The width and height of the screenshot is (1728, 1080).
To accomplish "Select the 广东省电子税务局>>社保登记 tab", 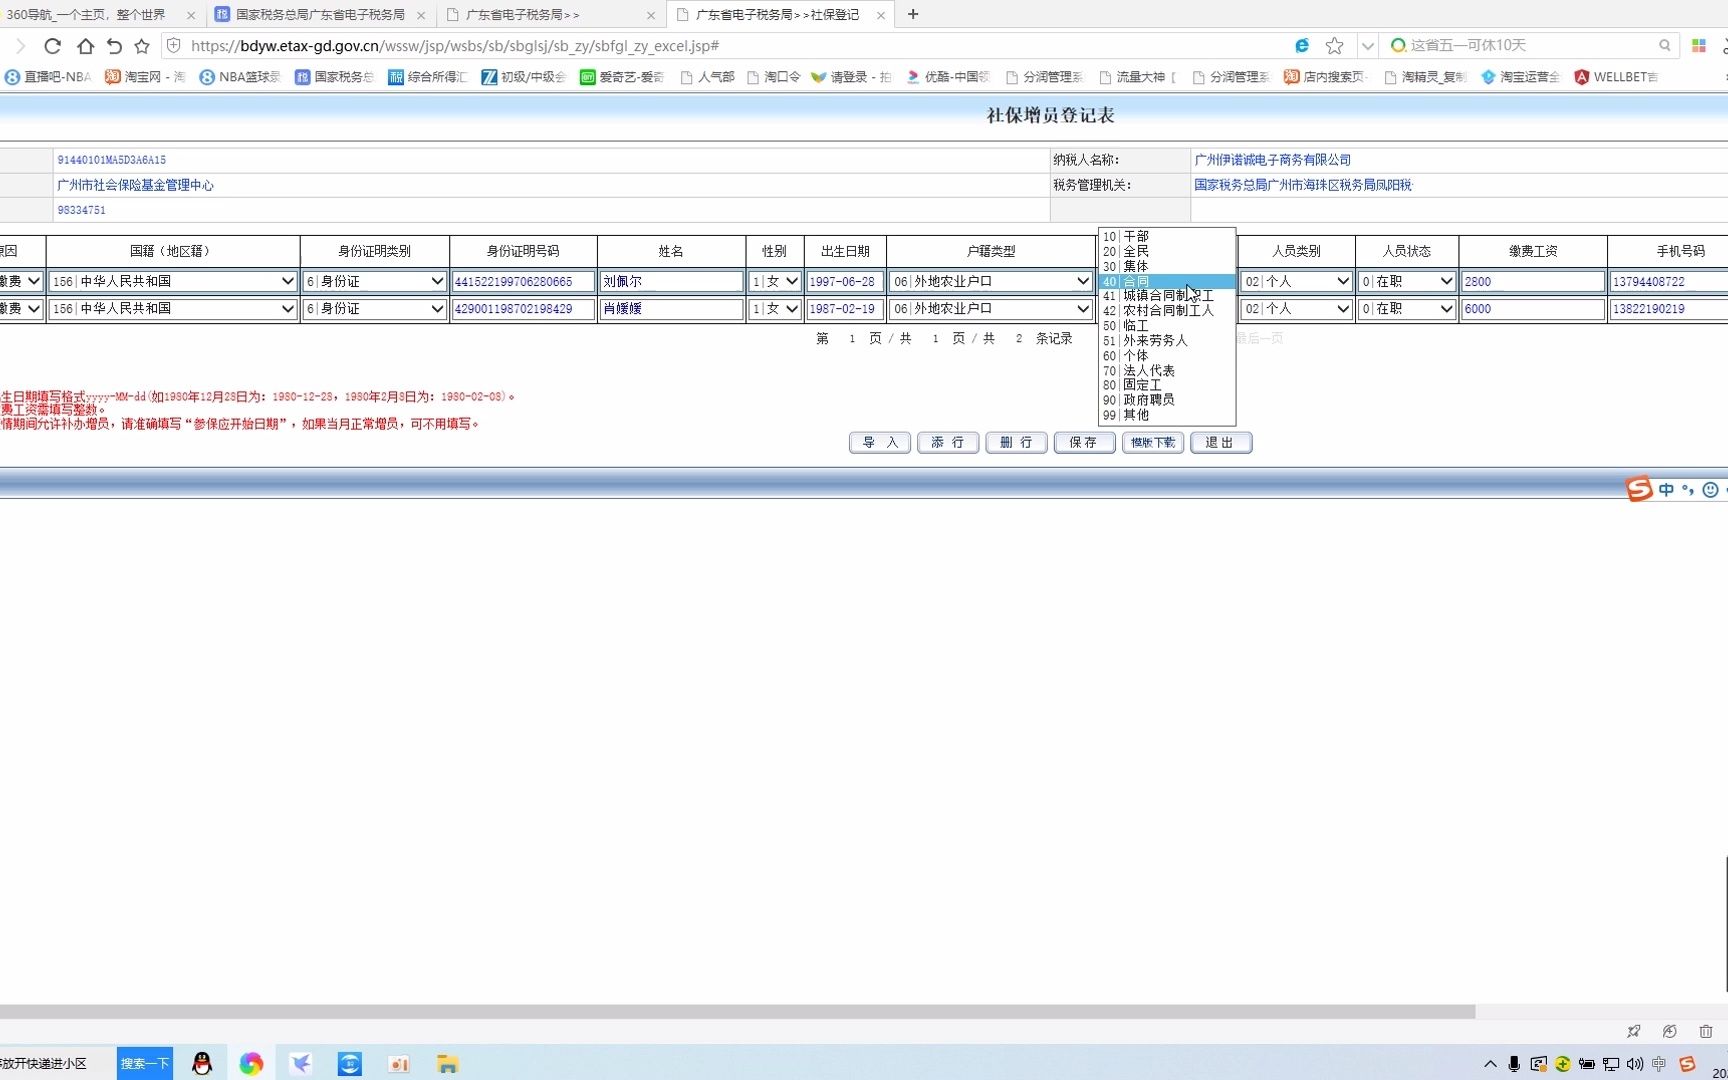I will (x=781, y=15).
